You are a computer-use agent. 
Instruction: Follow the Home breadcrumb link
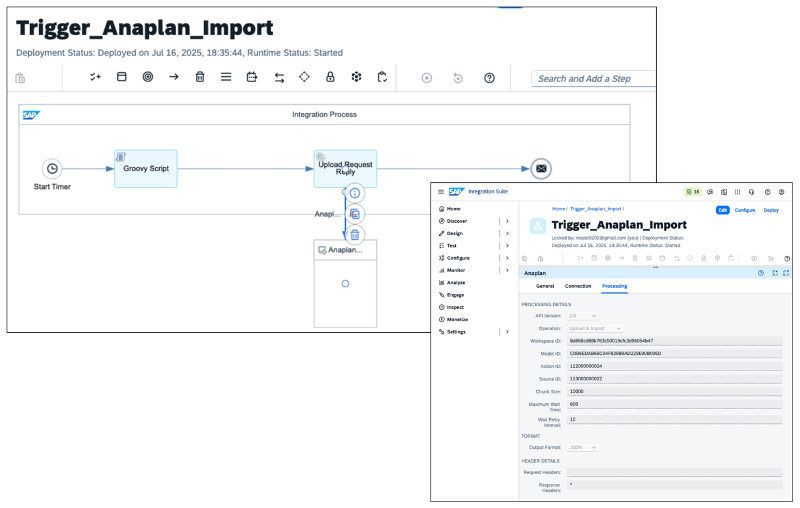[558, 209]
